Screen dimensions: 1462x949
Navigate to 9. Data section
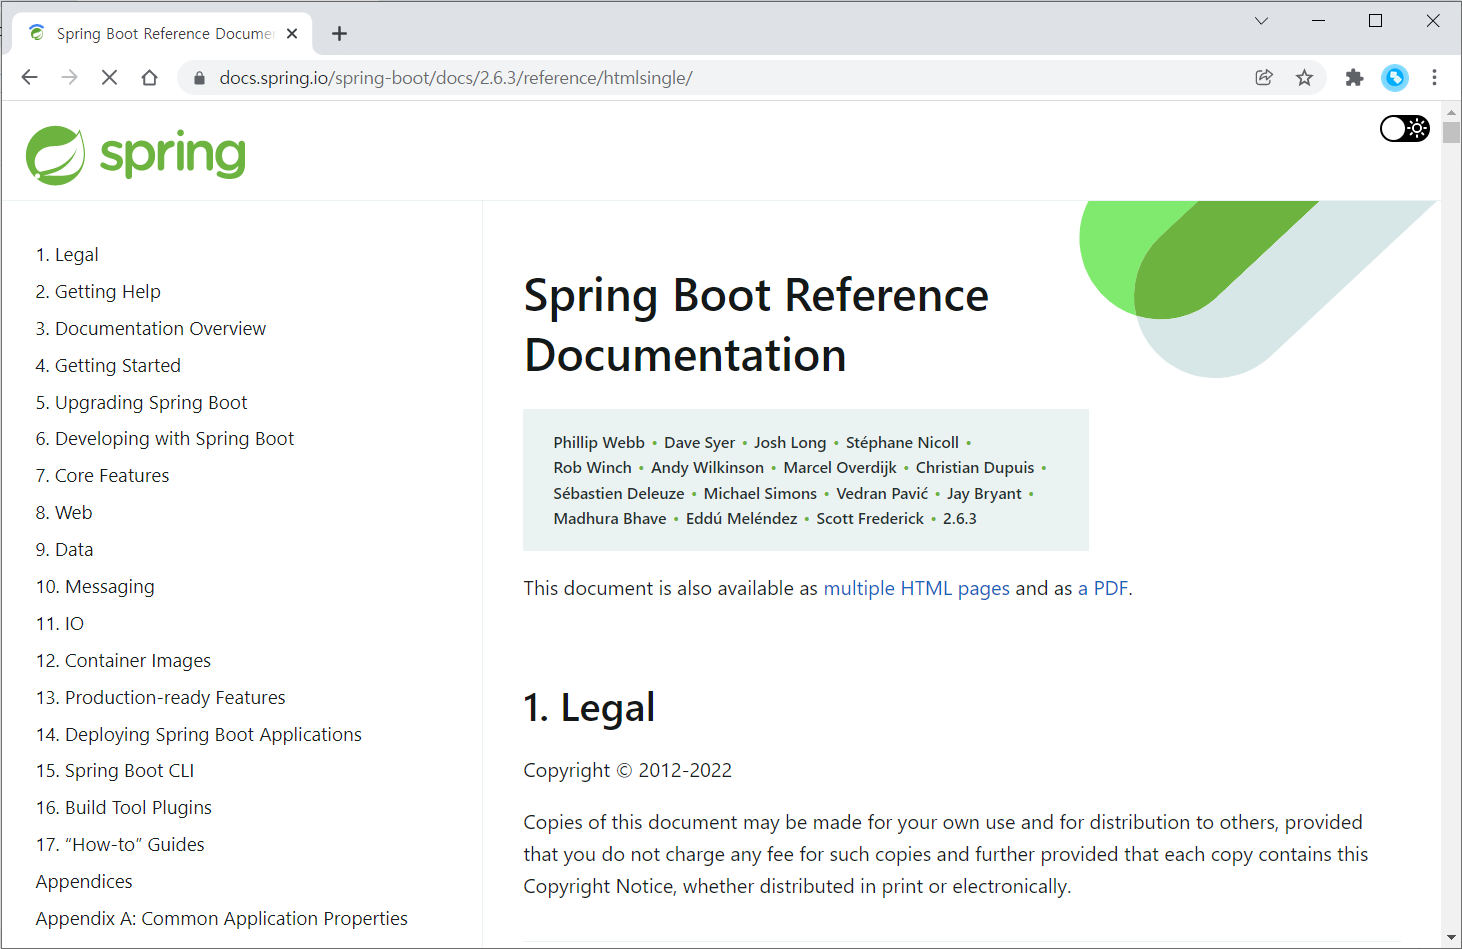[64, 550]
